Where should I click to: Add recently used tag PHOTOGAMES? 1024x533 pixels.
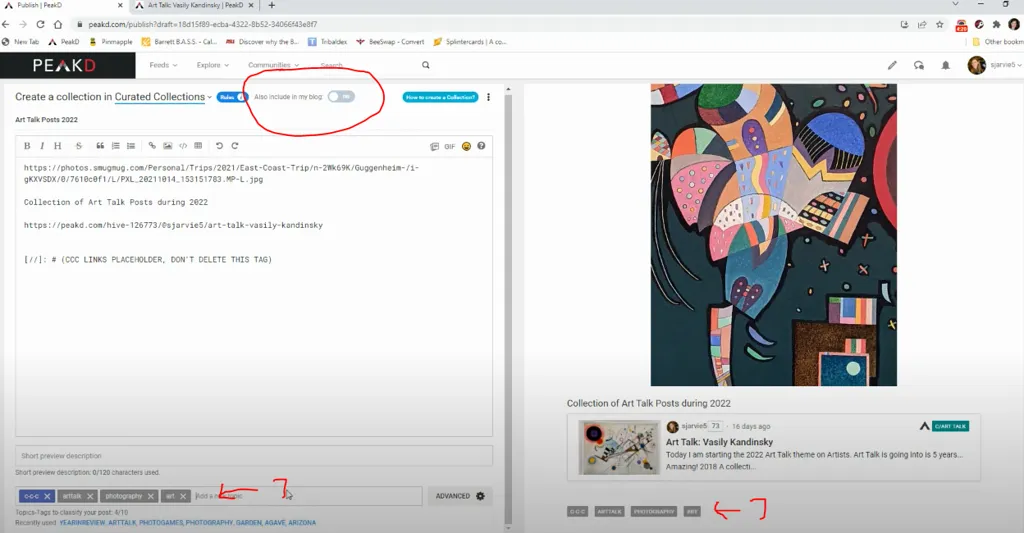(x=161, y=523)
